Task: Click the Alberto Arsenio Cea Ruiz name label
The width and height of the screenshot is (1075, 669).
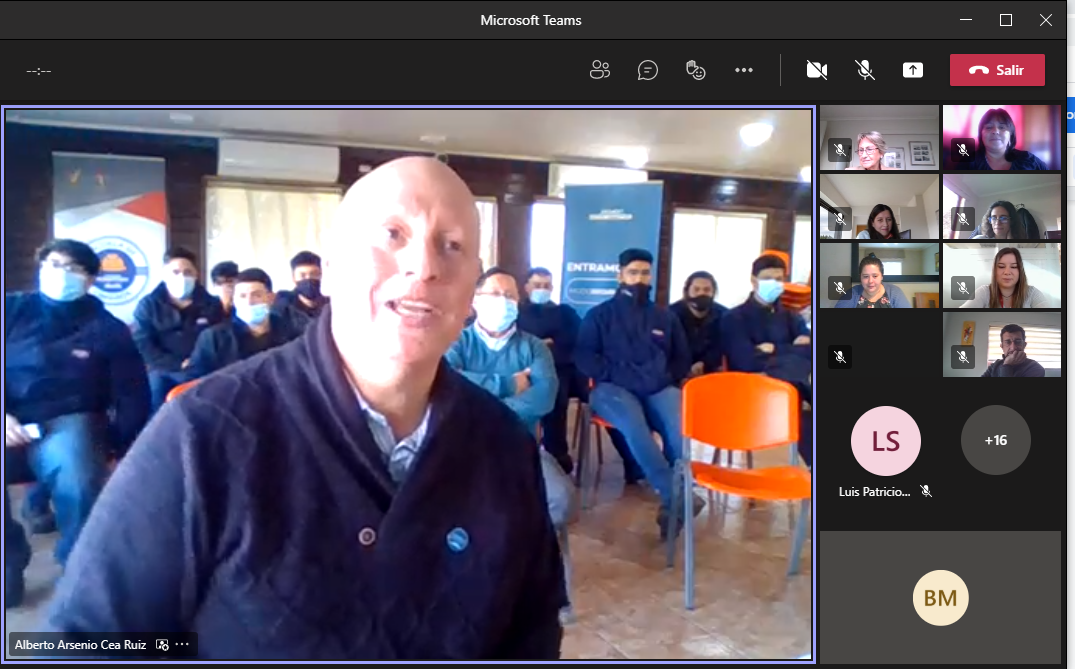Action: pyautogui.click(x=80, y=645)
